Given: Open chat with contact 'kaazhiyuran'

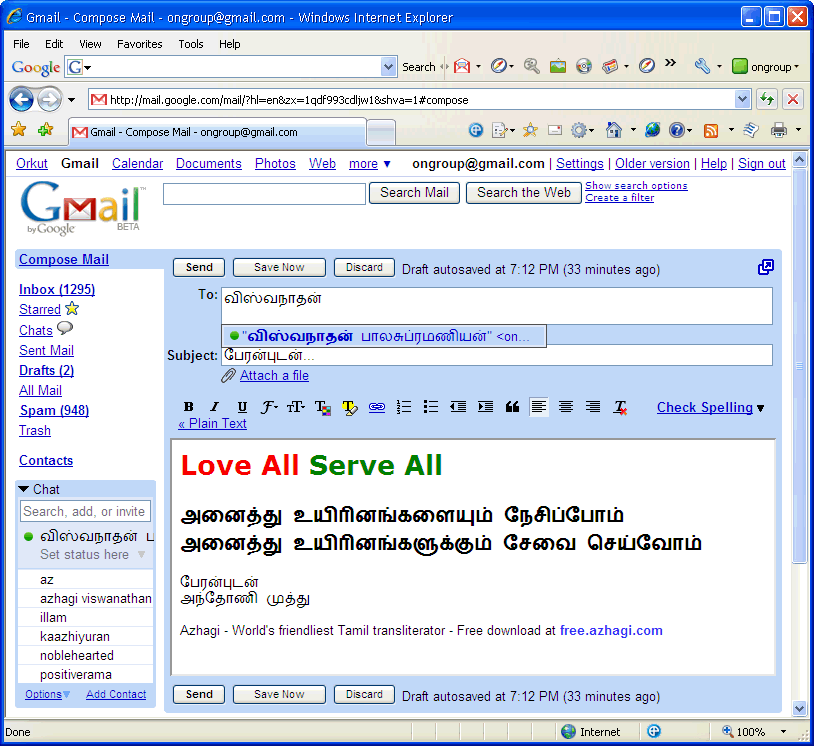Looking at the screenshot, I should (x=75, y=636).
